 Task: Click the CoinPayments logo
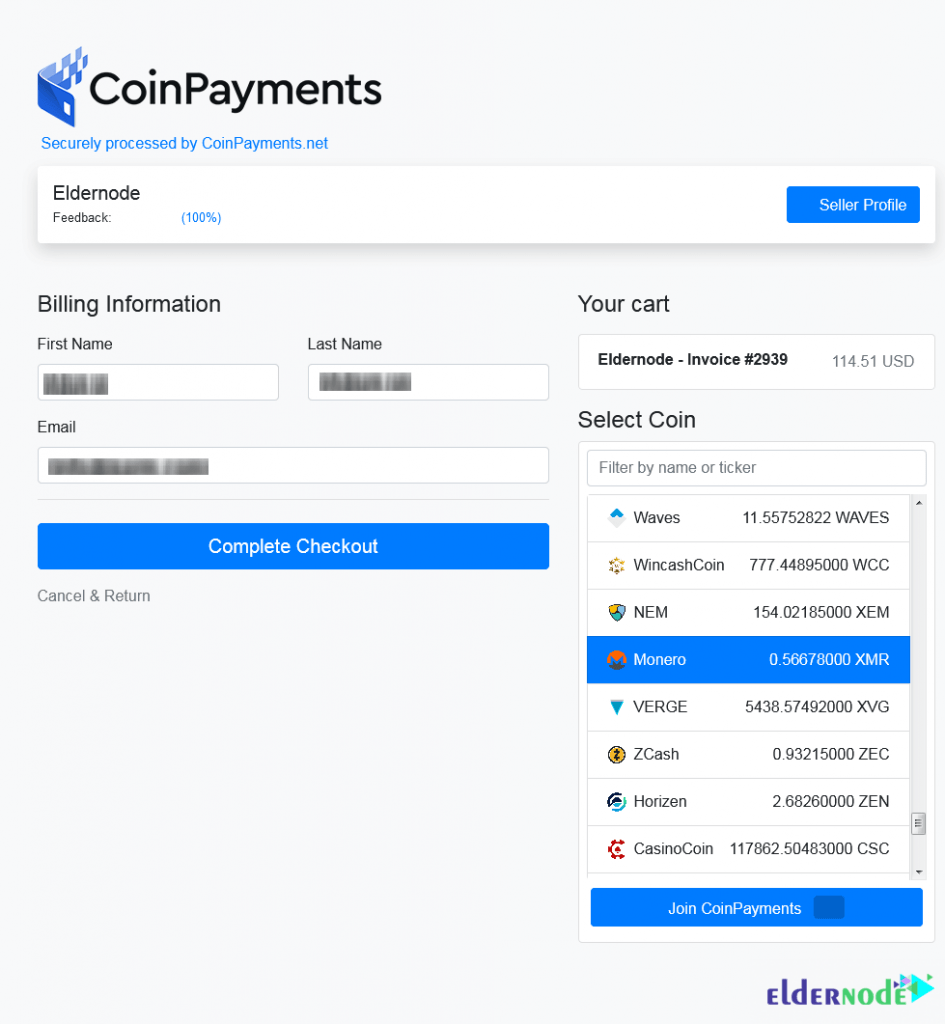point(210,88)
